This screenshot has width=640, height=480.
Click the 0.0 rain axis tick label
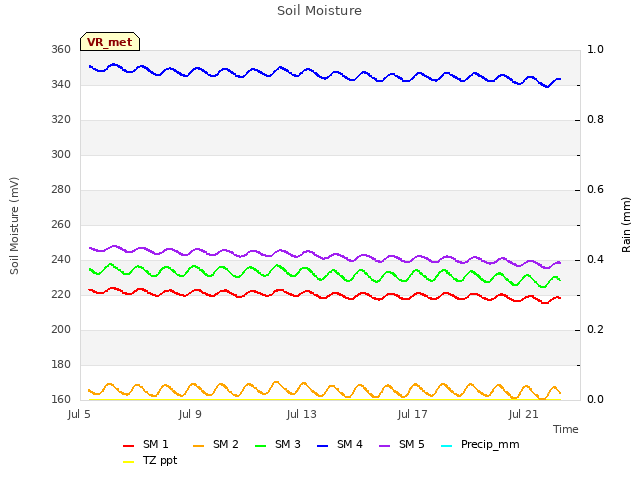[595, 400]
